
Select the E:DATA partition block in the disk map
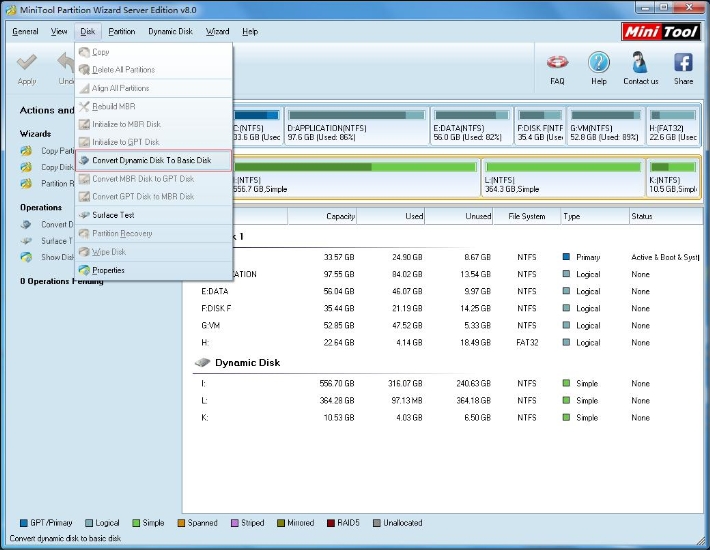pyautogui.click(x=471, y=126)
